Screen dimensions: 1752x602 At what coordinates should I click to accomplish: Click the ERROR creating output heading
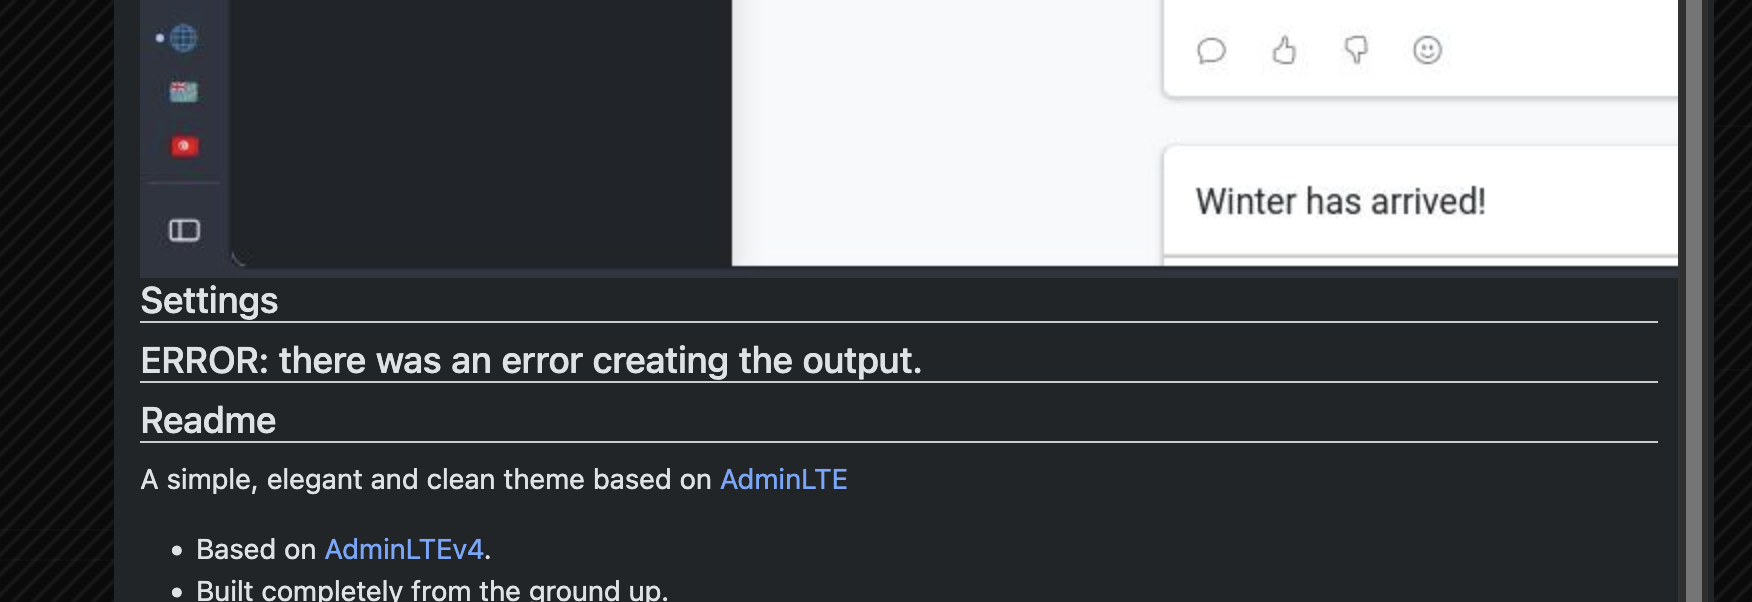coord(531,361)
